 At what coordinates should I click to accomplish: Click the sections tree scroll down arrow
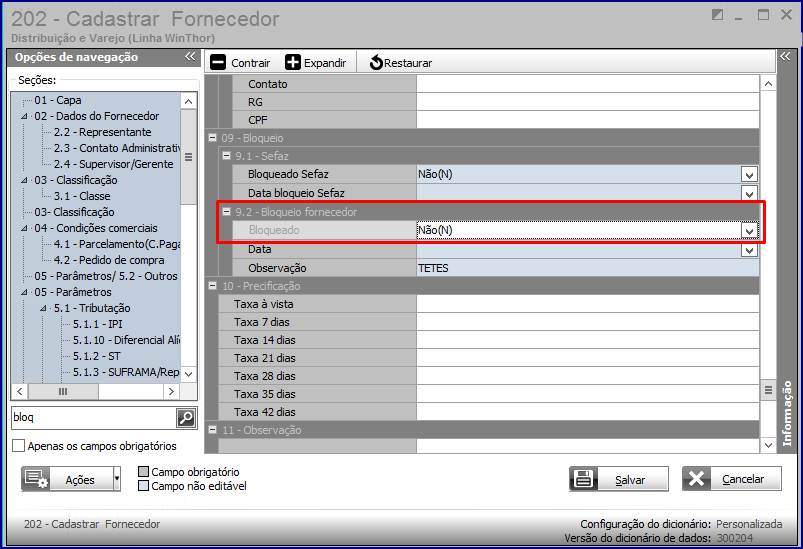(188, 374)
